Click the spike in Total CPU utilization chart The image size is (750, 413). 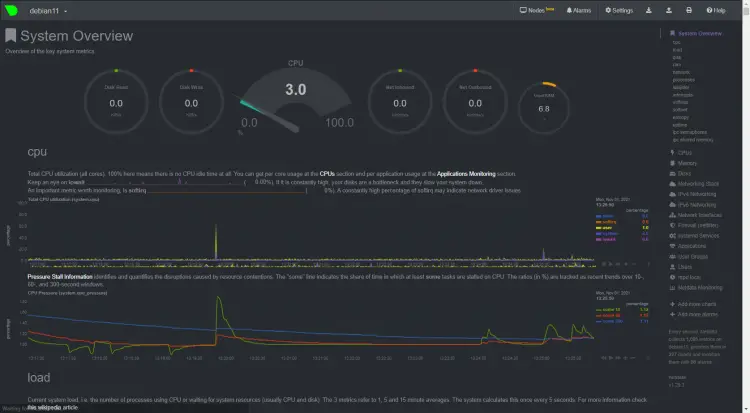[x=216, y=242]
